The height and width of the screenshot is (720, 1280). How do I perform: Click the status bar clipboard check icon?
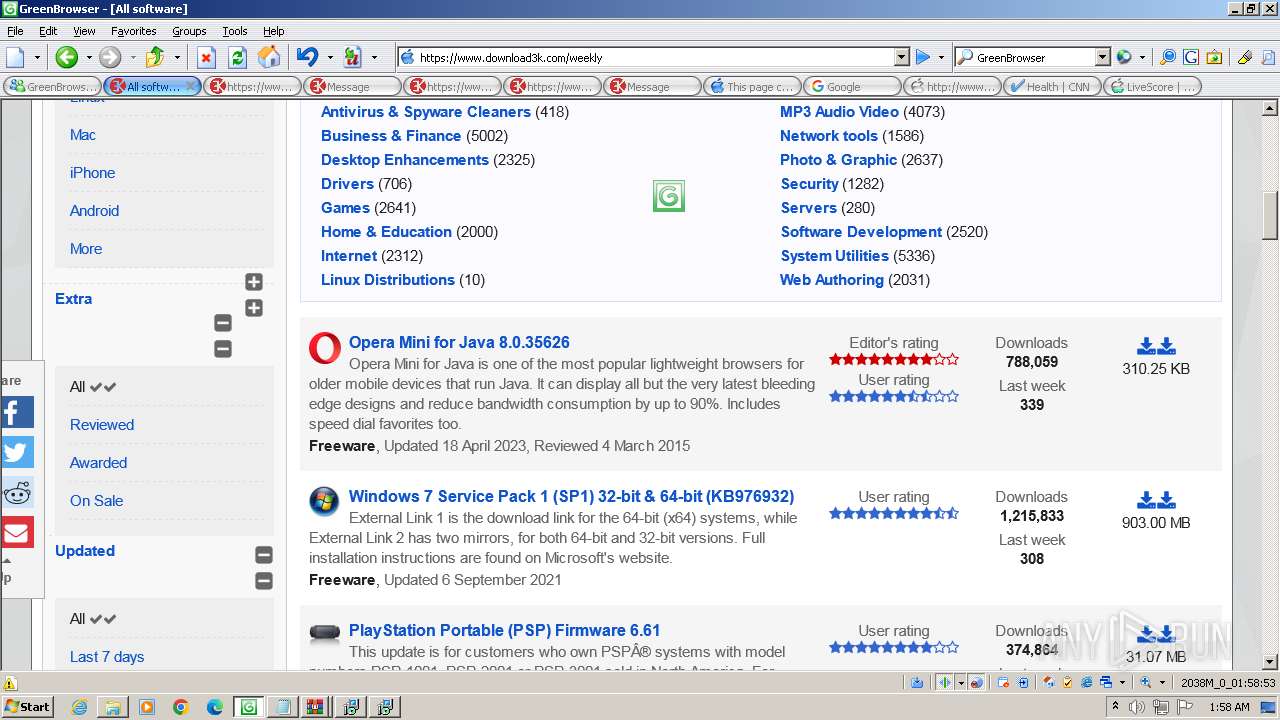click(x=1068, y=682)
